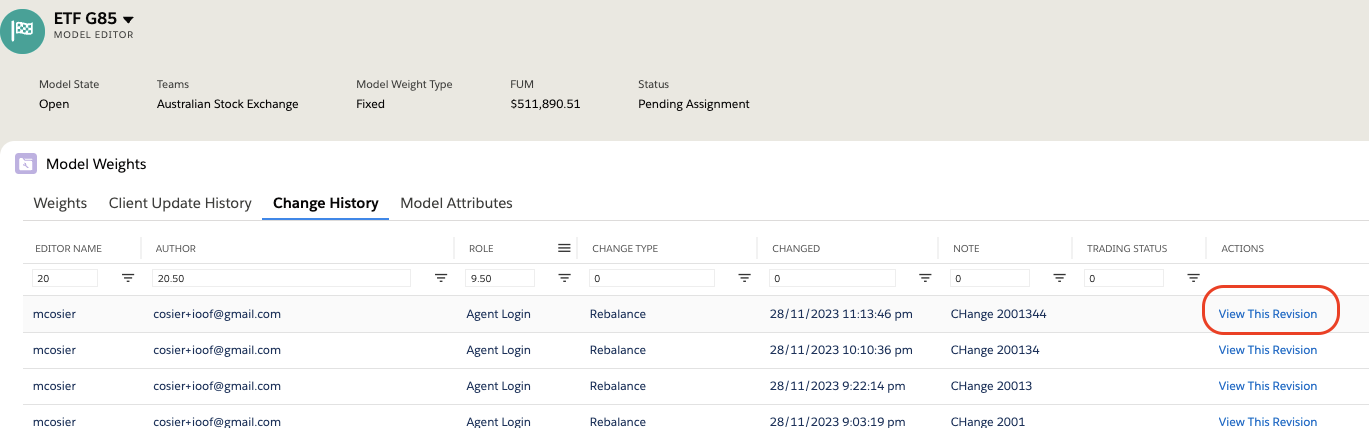Open the Client Update History tab

(180, 203)
